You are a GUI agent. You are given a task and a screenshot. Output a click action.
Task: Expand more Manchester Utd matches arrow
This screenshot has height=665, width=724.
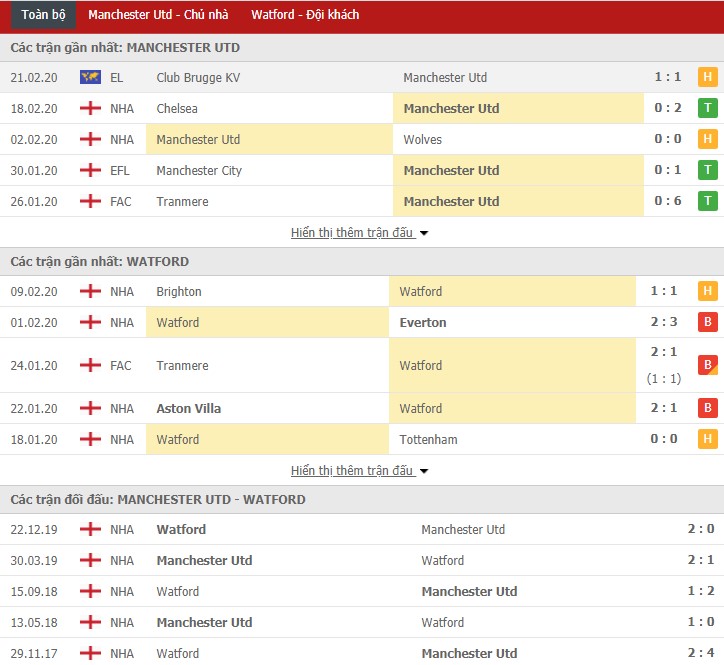pos(424,233)
